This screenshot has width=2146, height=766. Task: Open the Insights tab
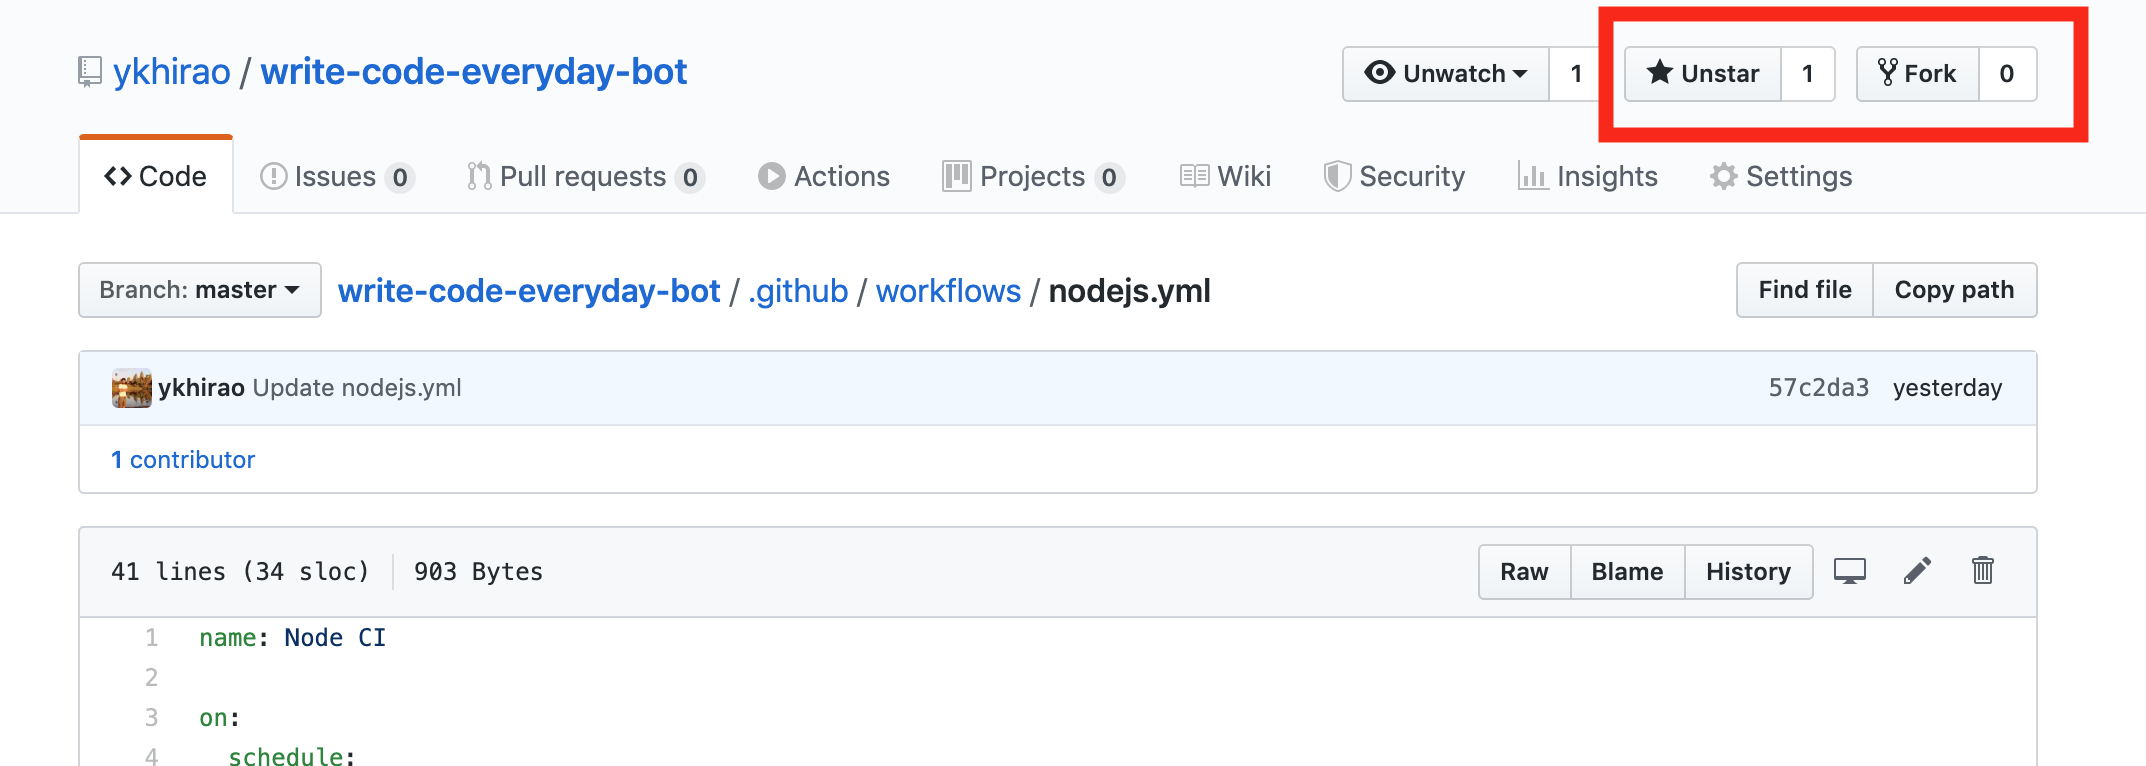tap(1588, 176)
